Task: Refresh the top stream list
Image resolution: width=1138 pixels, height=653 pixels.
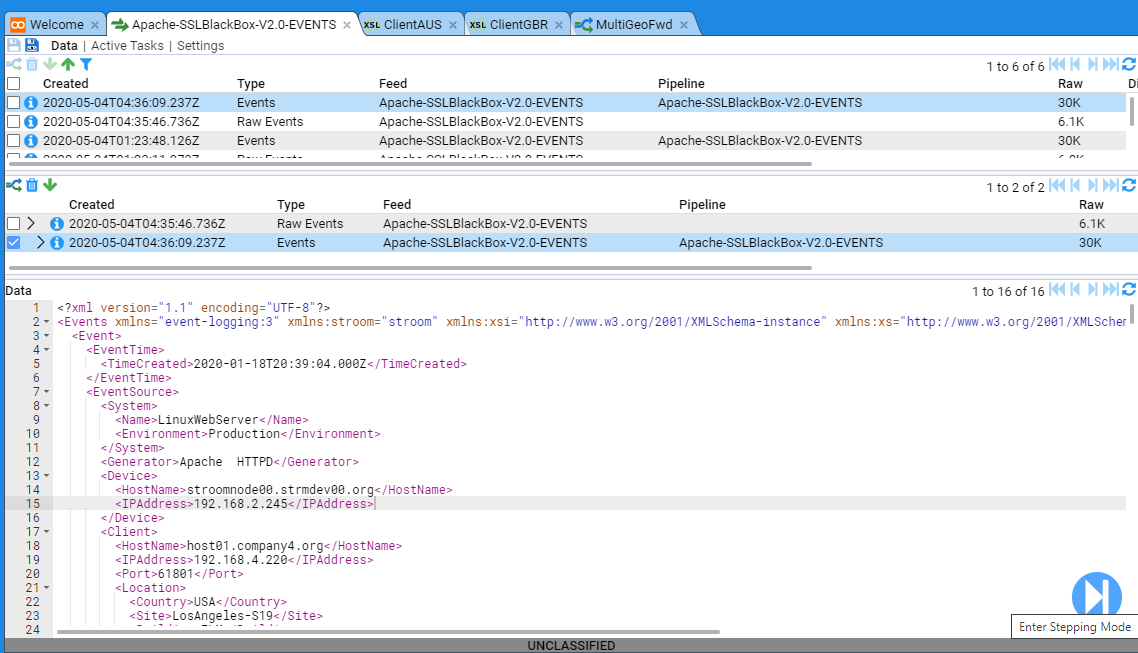Action: point(1129,65)
